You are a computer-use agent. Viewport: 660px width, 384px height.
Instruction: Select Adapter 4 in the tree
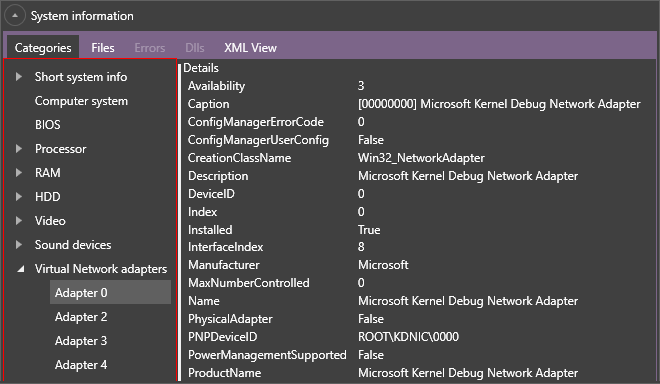81,364
